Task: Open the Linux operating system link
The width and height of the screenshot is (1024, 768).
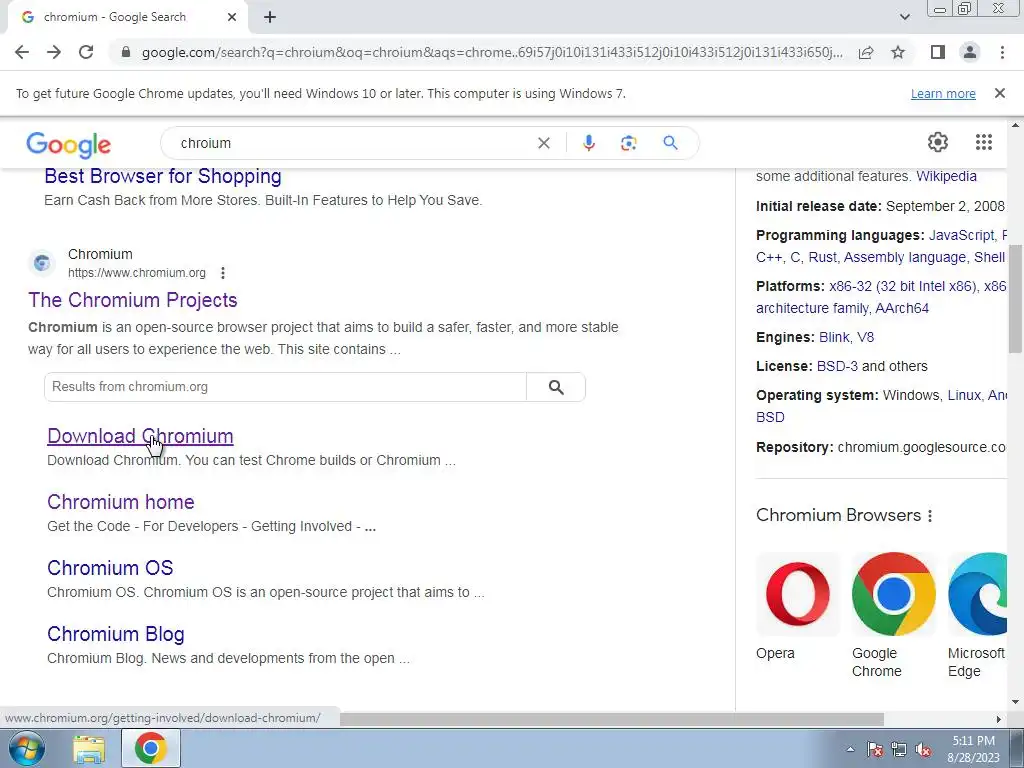Action: point(964,395)
